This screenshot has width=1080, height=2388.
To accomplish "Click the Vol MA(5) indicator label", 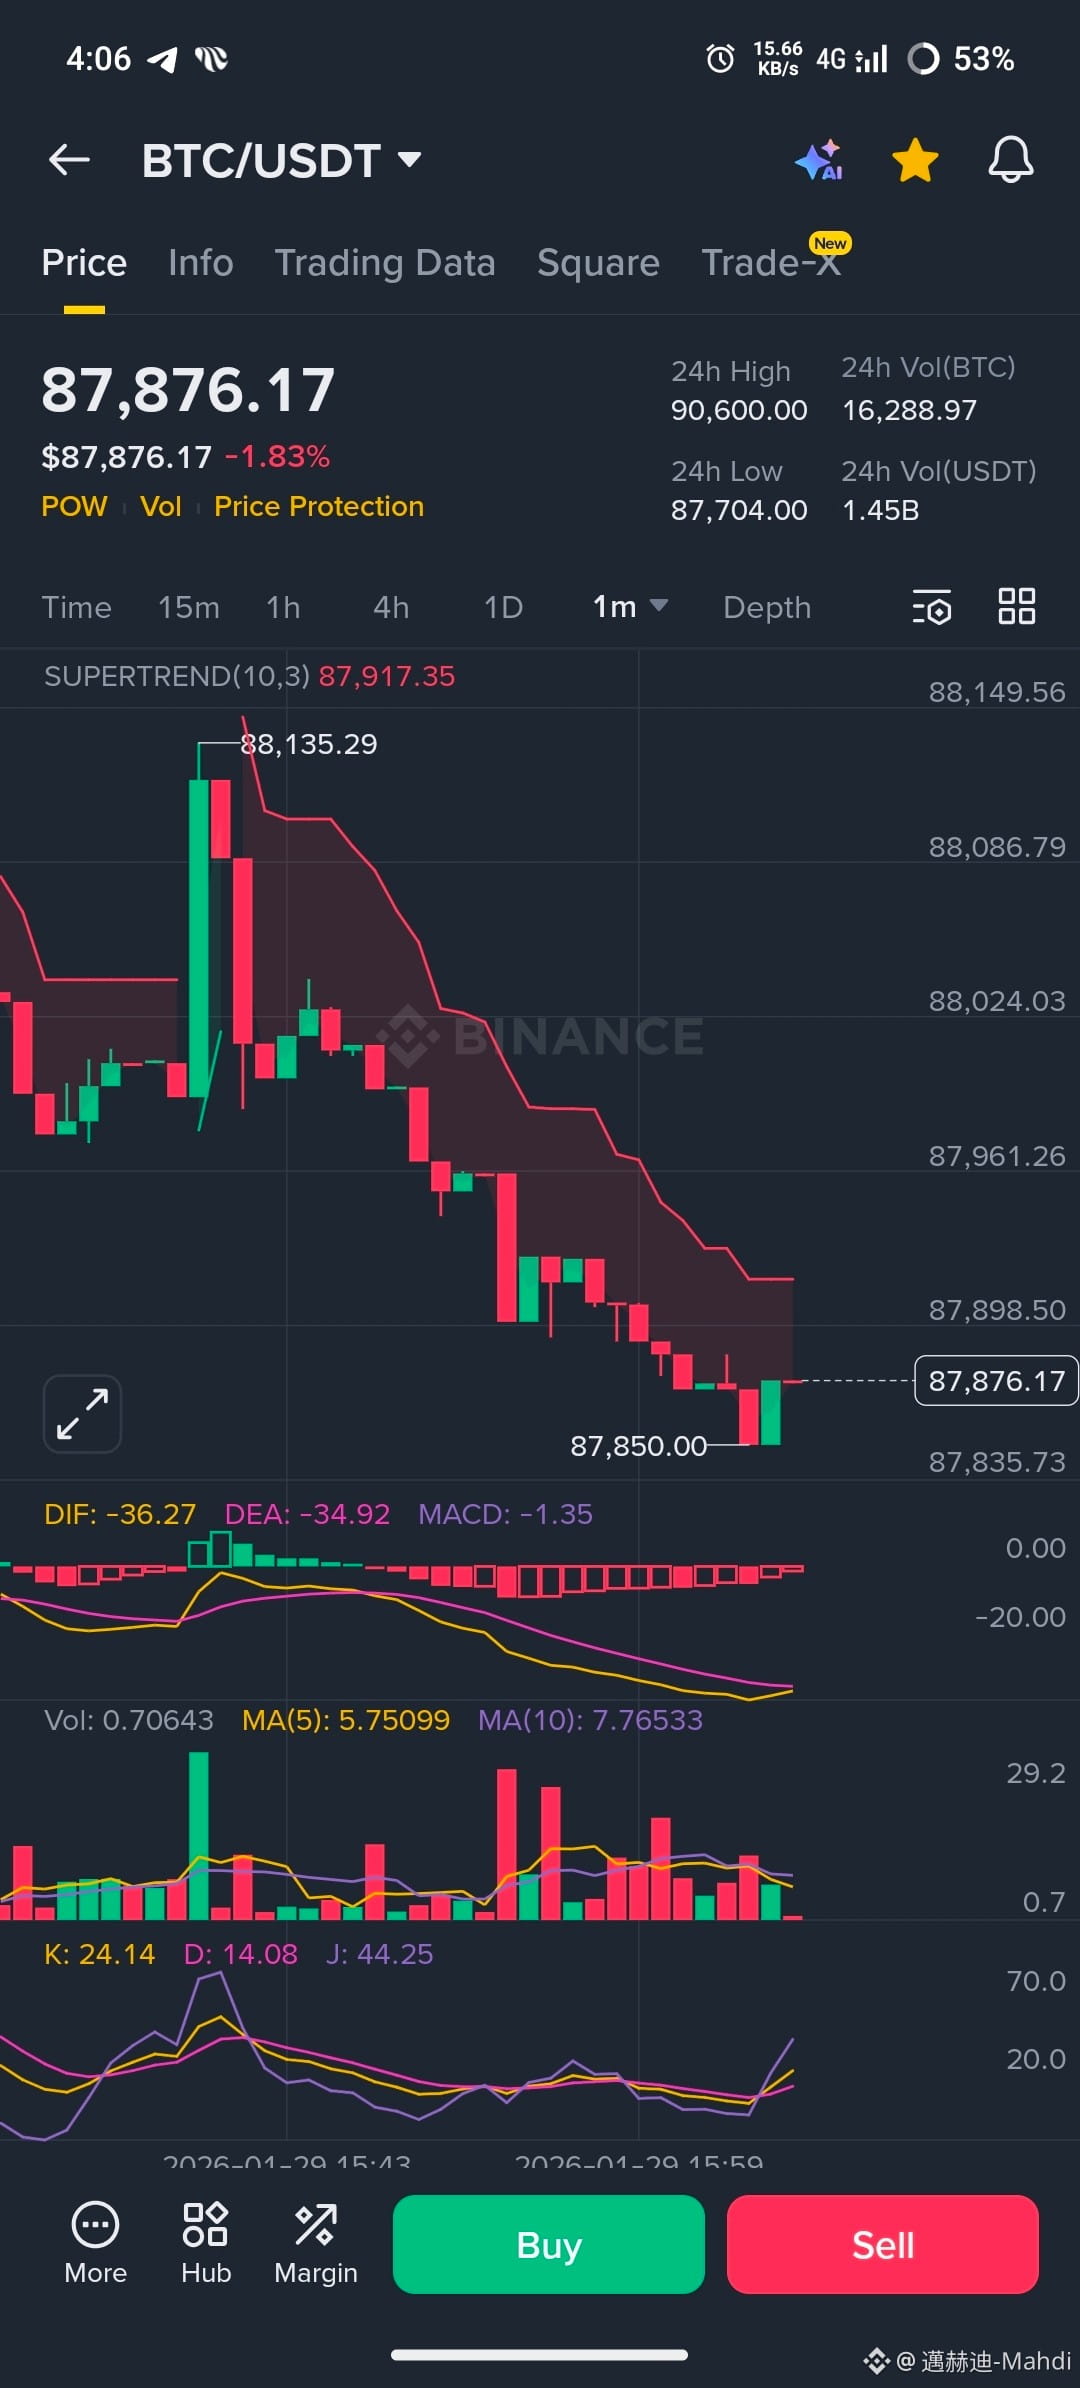I will pyautogui.click(x=346, y=1720).
